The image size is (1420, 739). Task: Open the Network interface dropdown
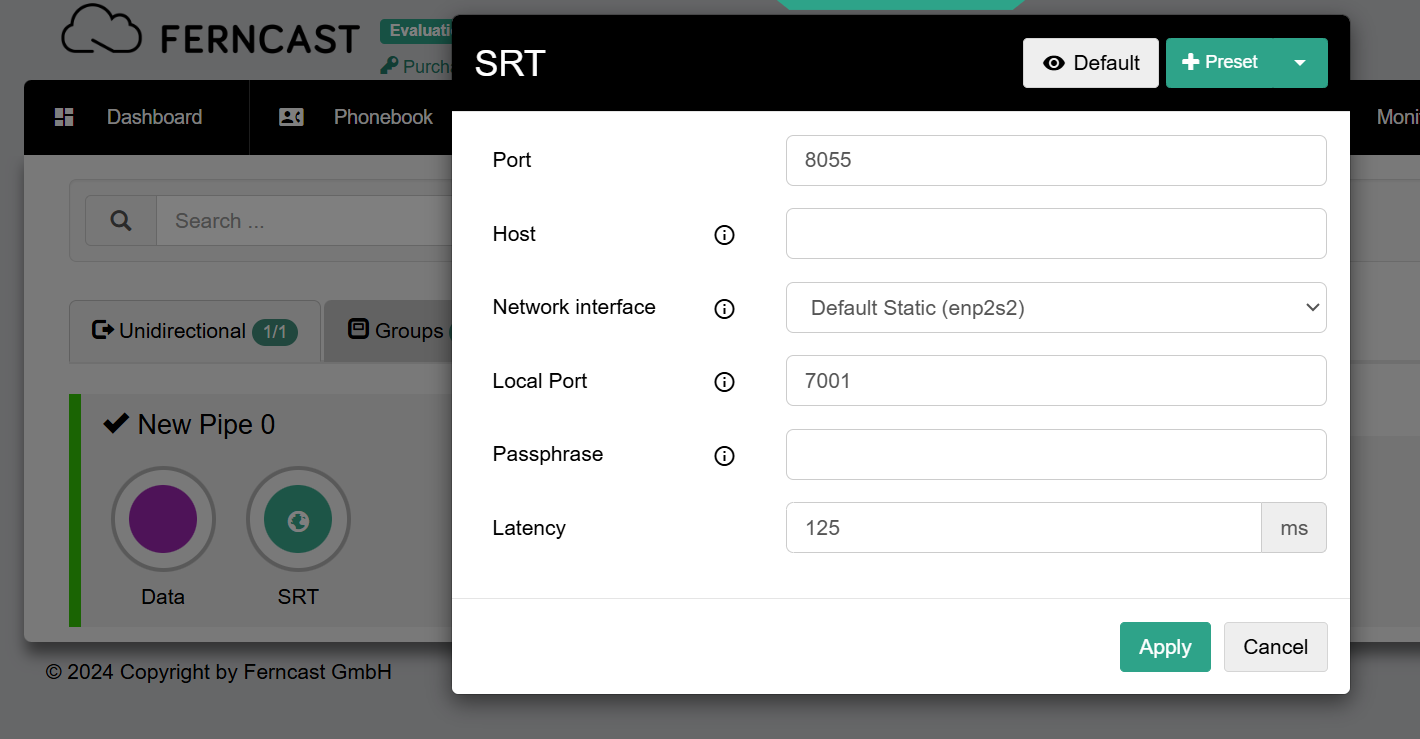(1056, 308)
